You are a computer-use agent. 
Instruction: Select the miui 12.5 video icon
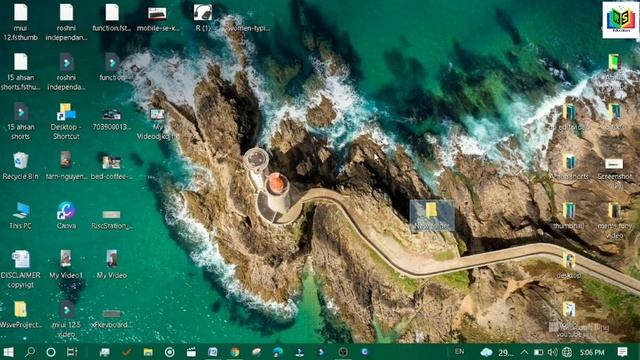(67, 310)
